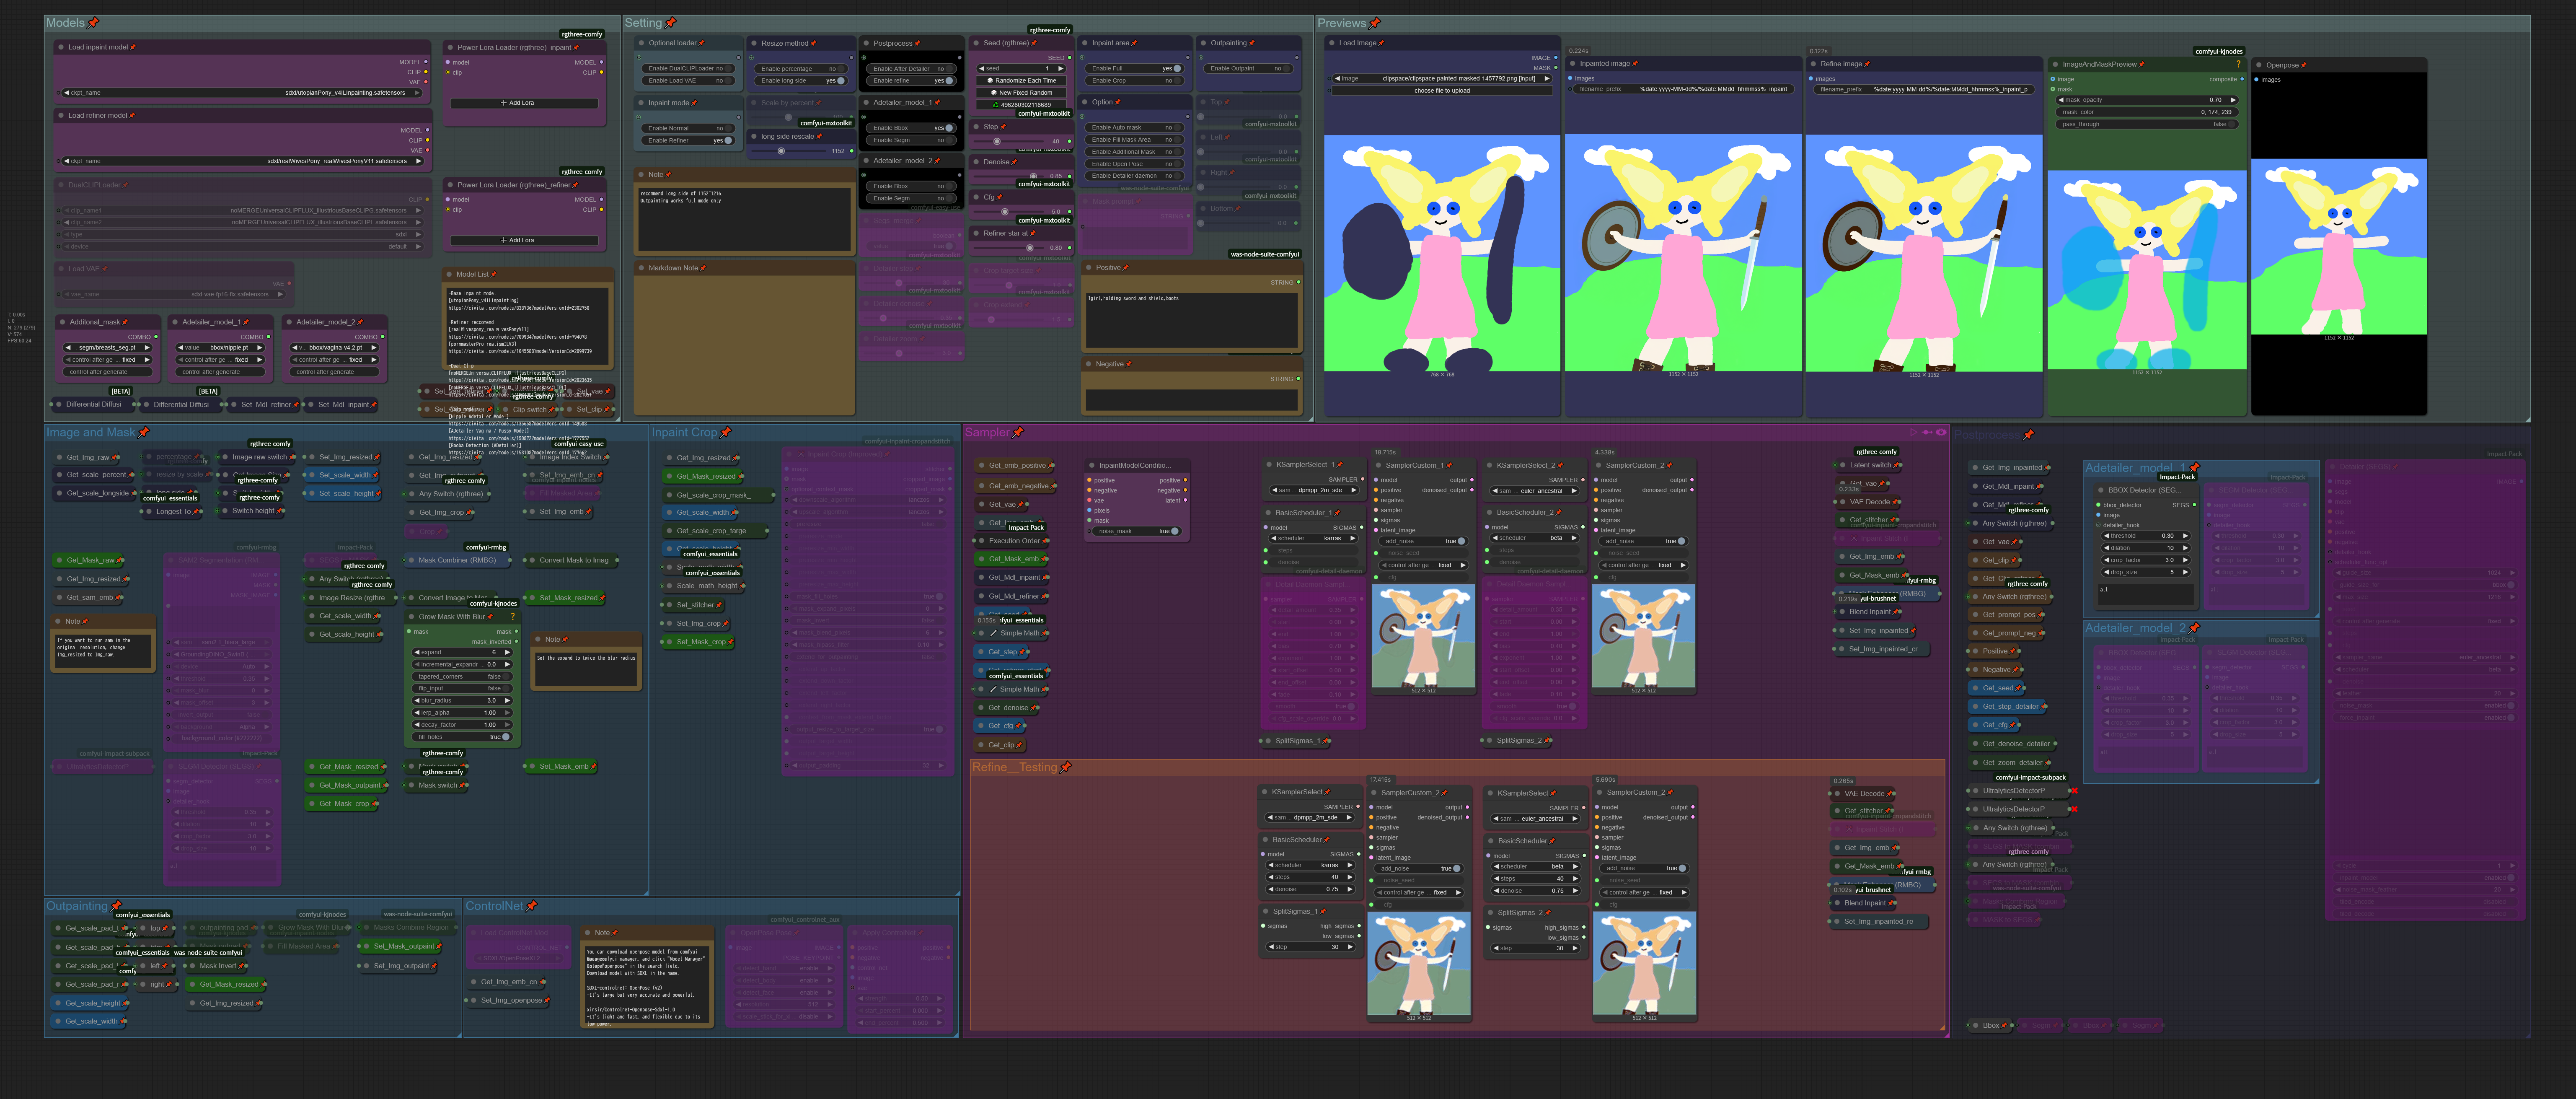2576x1099 pixels.
Task: Click the pin icon on Seed (rgthree) node
Action: [x=1034, y=43]
